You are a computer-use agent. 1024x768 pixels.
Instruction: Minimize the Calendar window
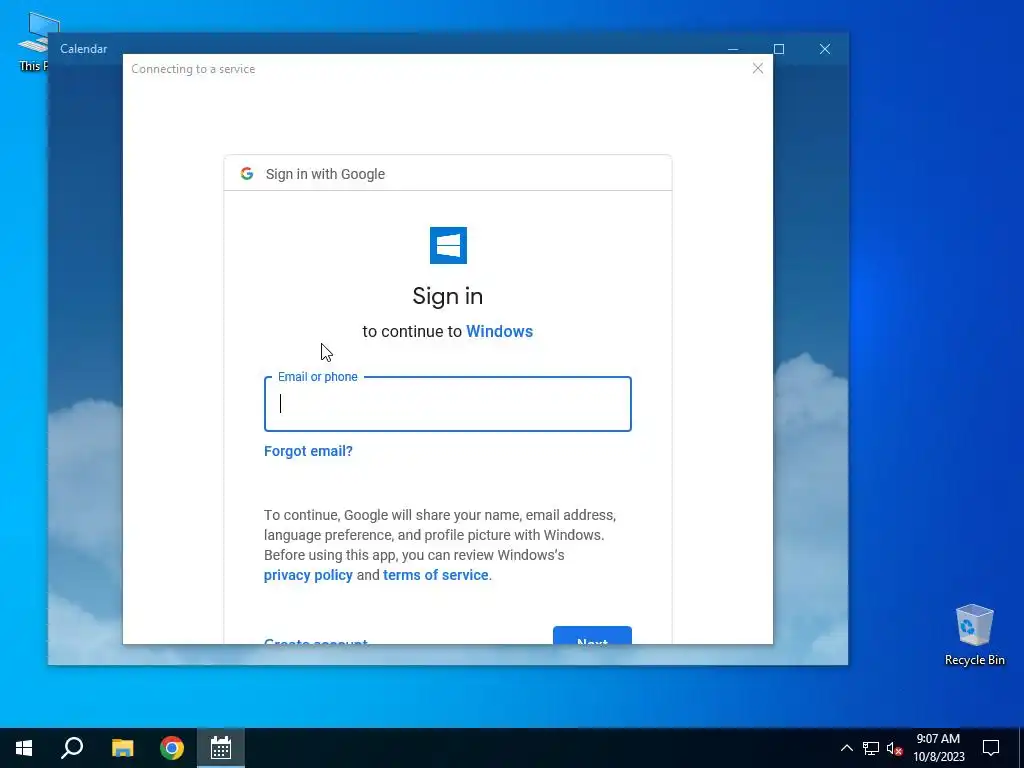click(x=733, y=49)
